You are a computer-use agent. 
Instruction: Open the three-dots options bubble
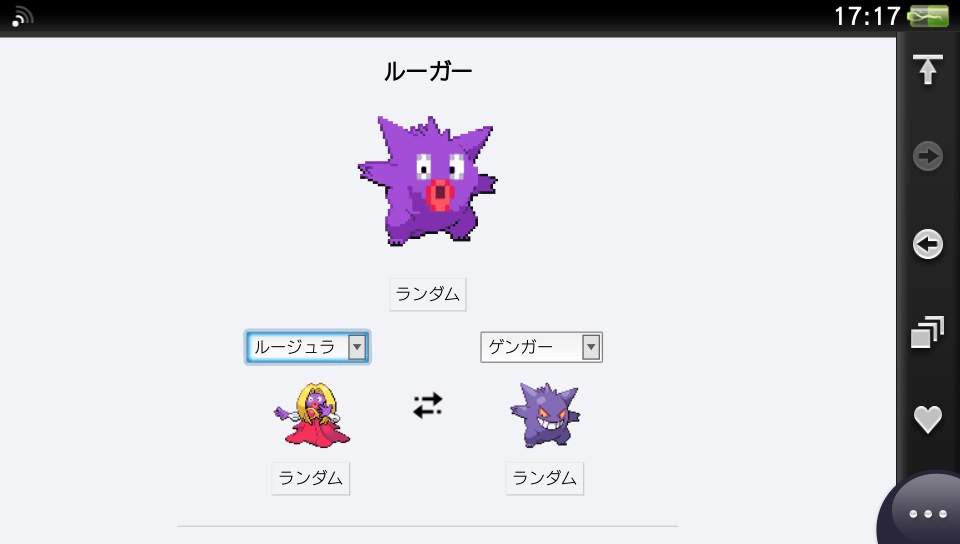point(928,513)
